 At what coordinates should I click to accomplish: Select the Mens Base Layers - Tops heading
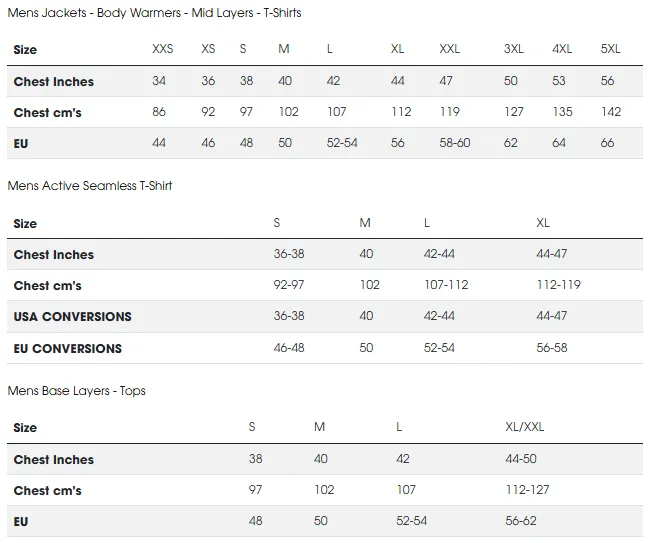[77, 390]
